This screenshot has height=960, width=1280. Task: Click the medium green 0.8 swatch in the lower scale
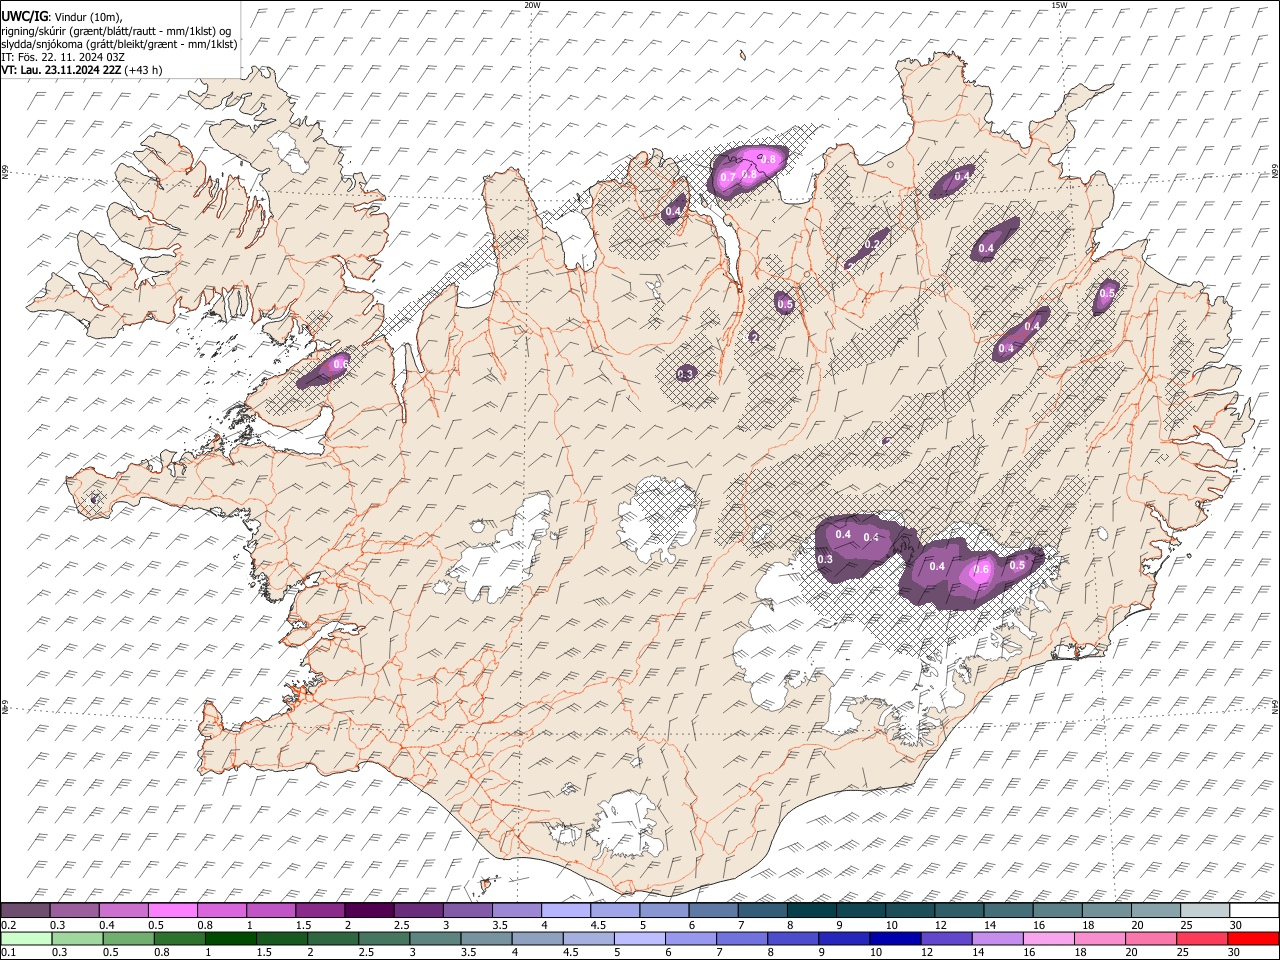[179, 938]
